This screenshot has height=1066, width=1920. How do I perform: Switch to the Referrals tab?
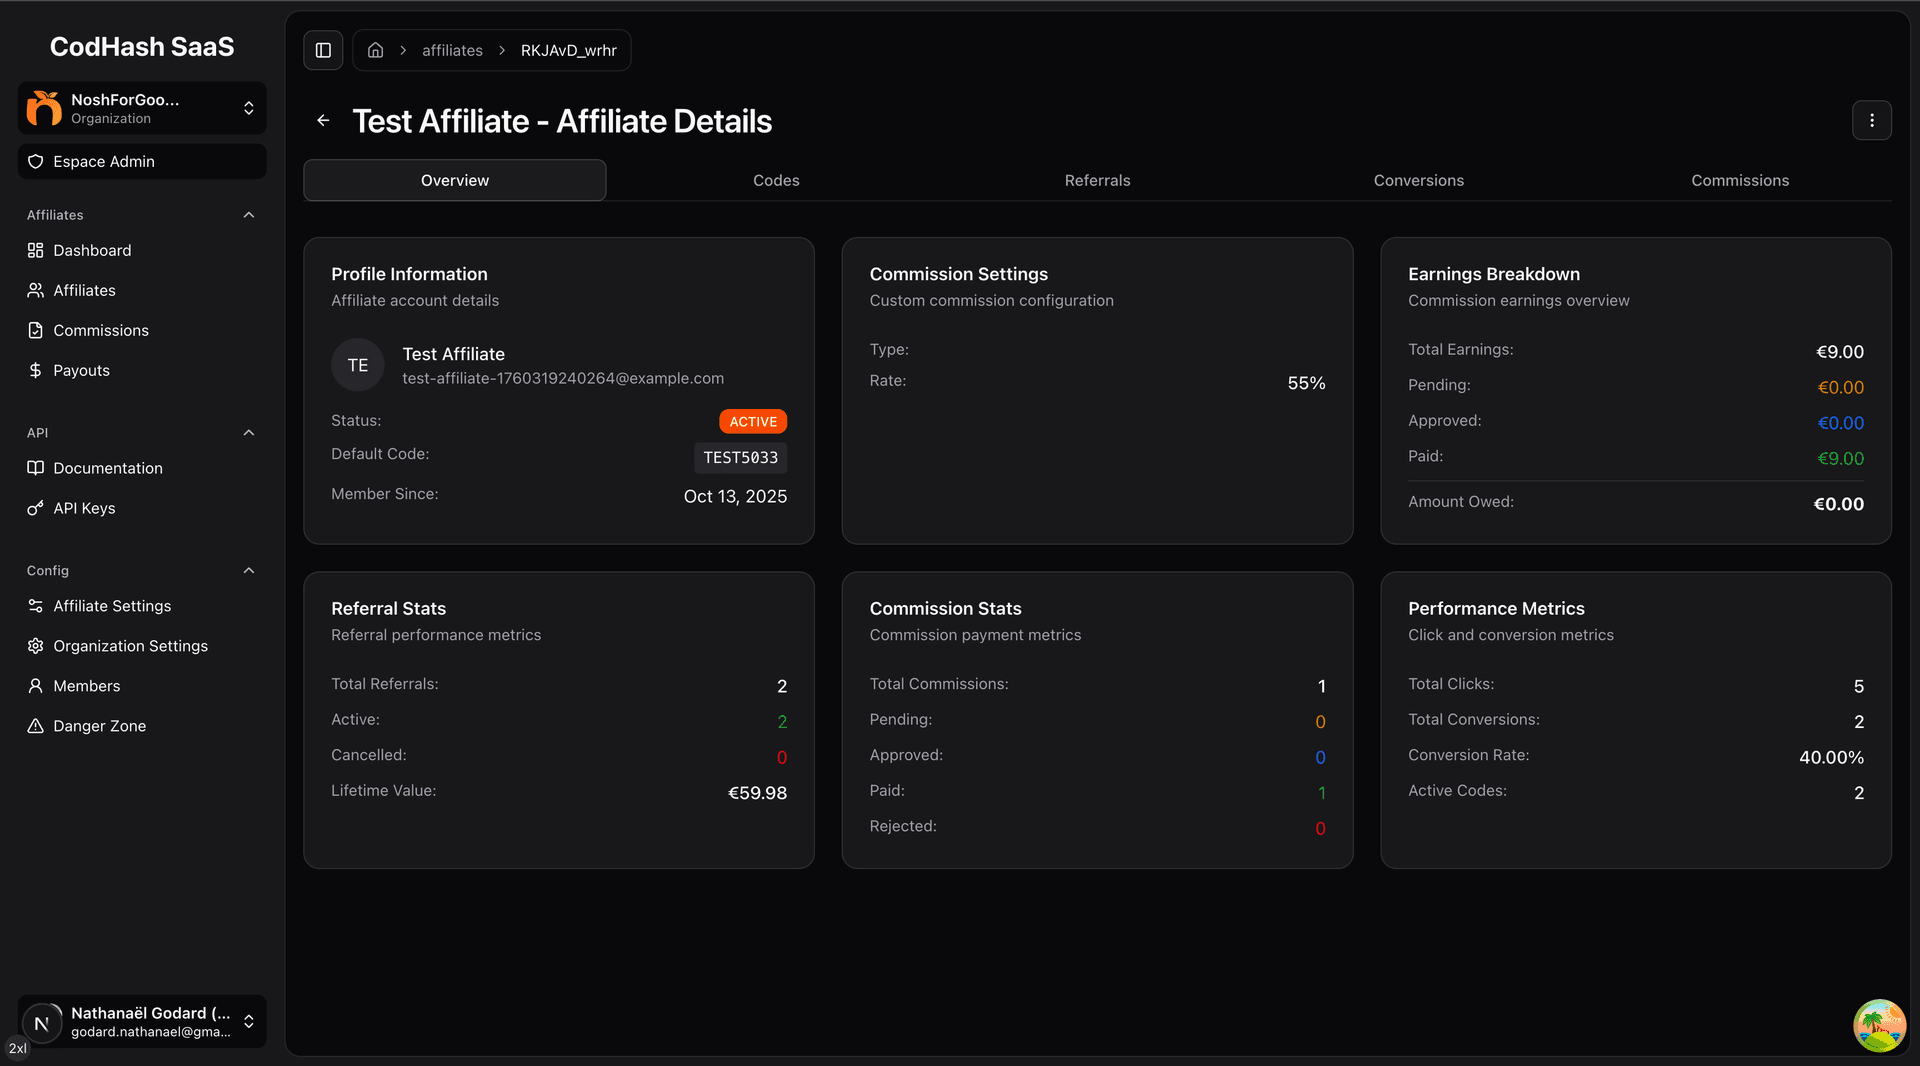click(x=1097, y=180)
